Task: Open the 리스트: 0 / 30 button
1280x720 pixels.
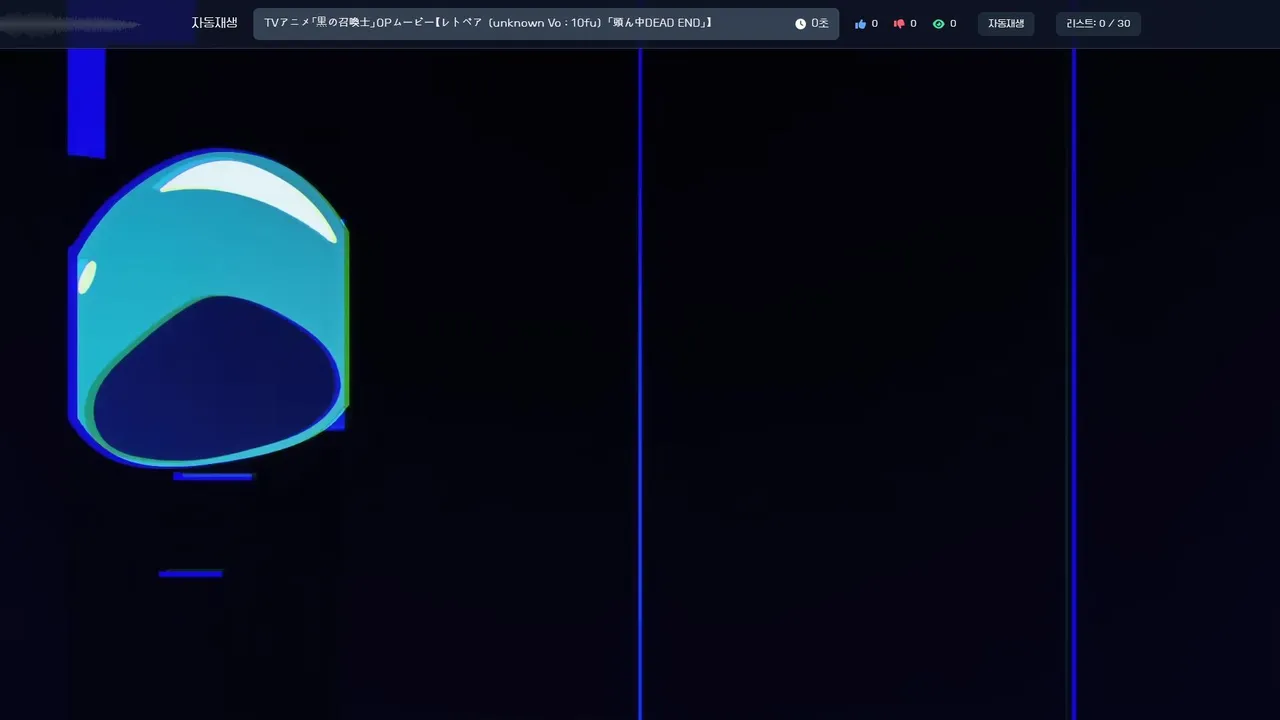Action: click(1098, 24)
